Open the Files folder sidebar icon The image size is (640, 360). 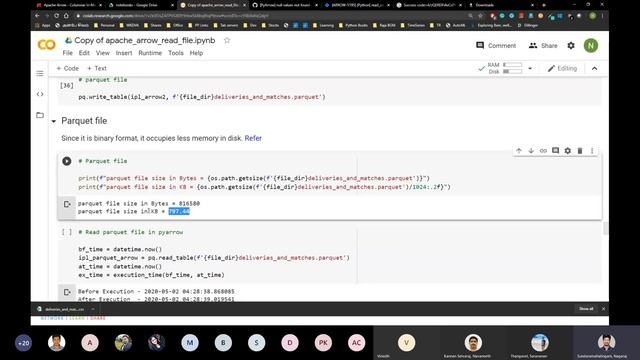pyautogui.click(x=40, y=115)
